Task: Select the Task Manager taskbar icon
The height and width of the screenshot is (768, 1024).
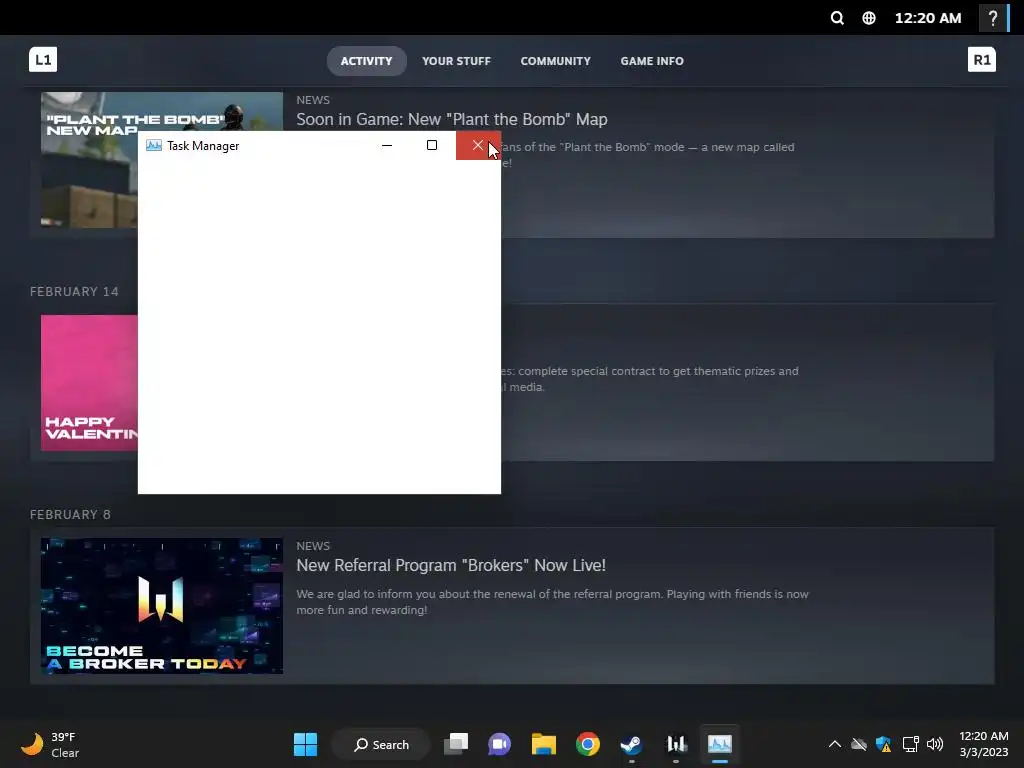Action: (x=720, y=744)
